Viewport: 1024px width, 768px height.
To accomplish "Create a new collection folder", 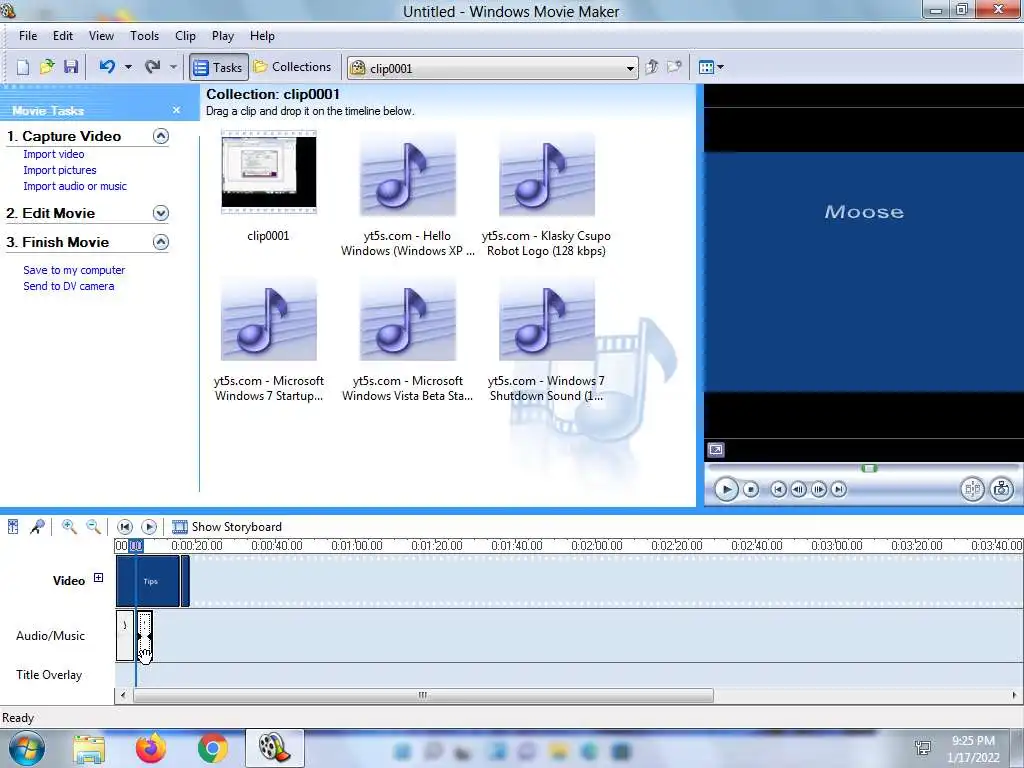I will [x=674, y=67].
